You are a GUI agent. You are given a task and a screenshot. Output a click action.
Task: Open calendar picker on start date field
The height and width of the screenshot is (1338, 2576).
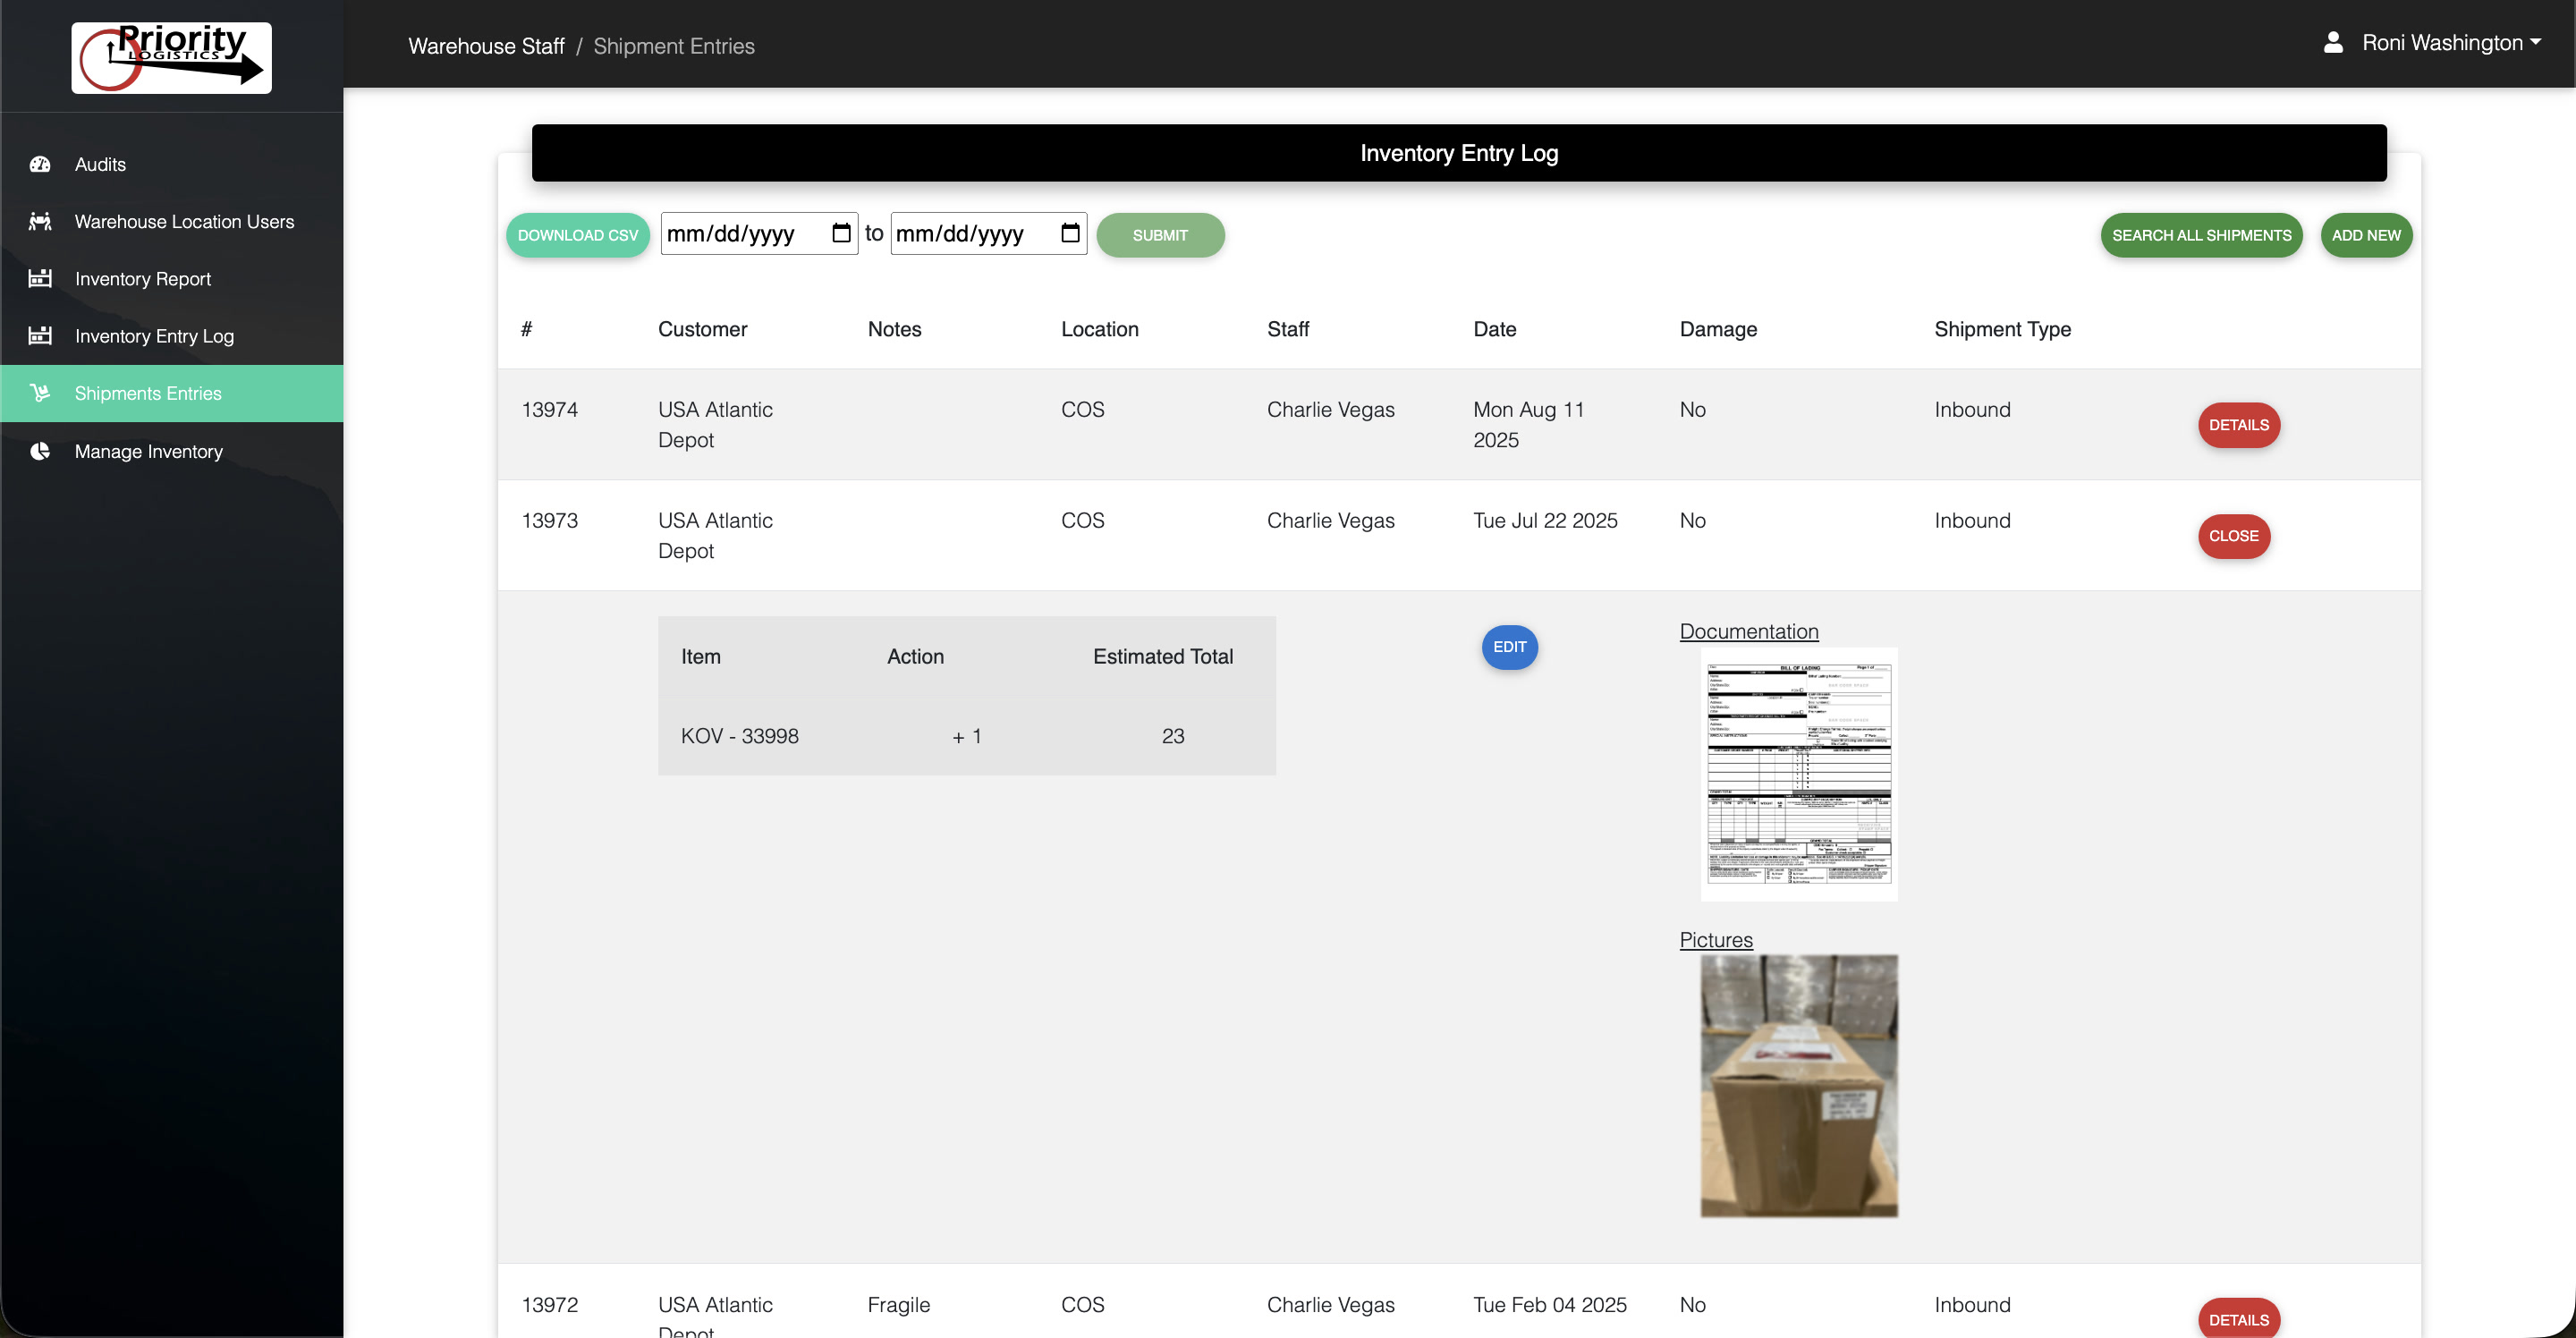[x=841, y=233]
